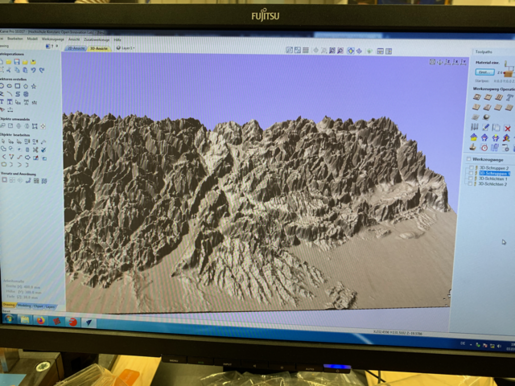Save the file with the floppy disk icon
This screenshot has height=386, width=515.
click(x=17, y=62)
